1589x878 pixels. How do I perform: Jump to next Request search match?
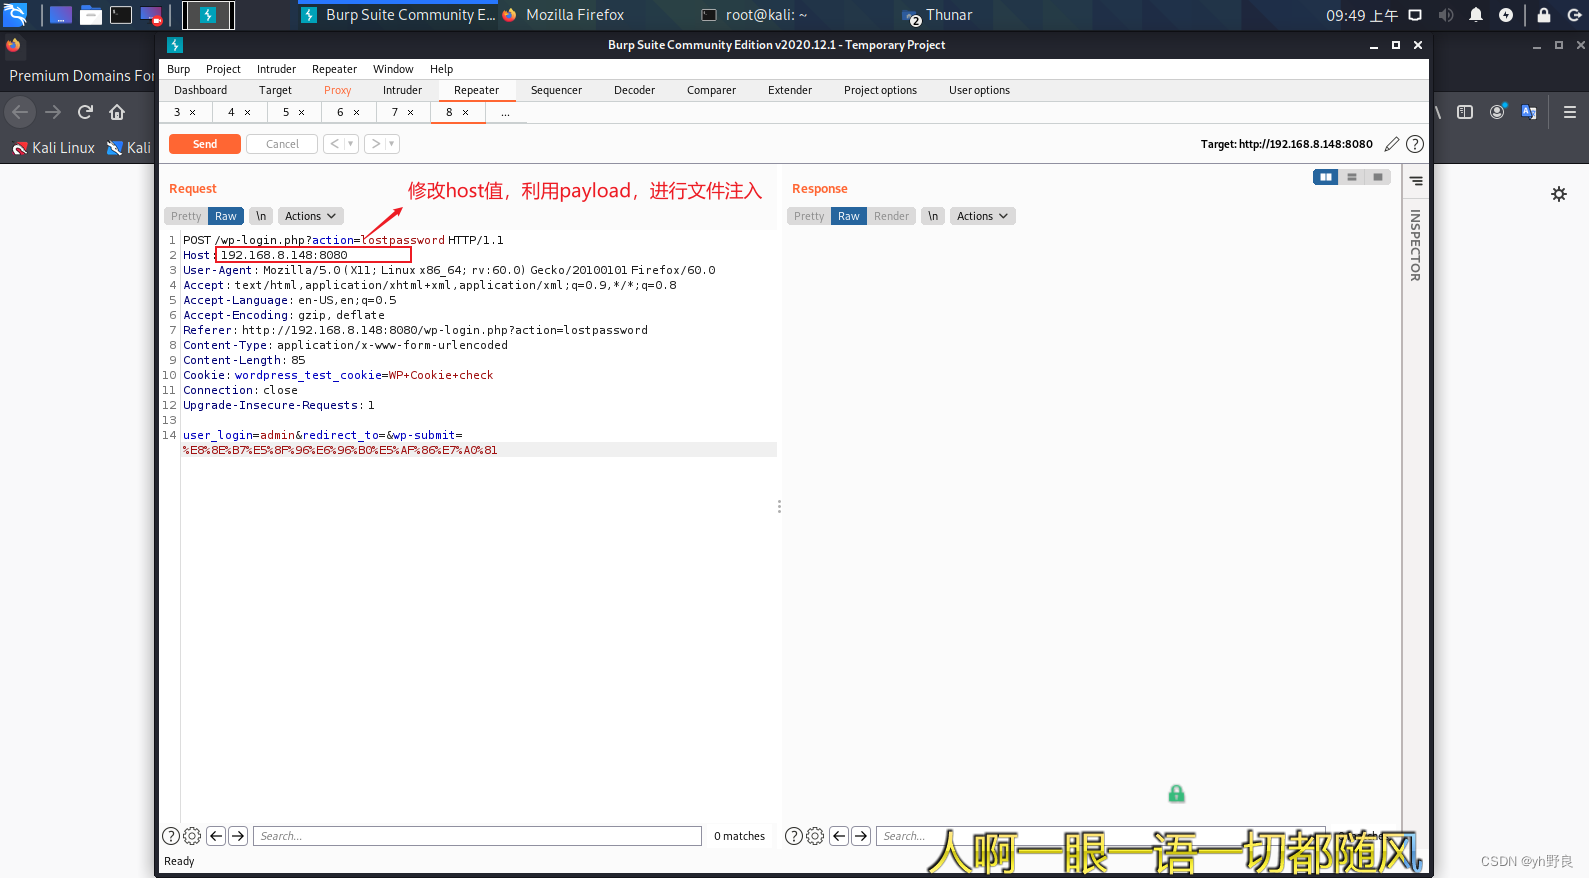[238, 836]
